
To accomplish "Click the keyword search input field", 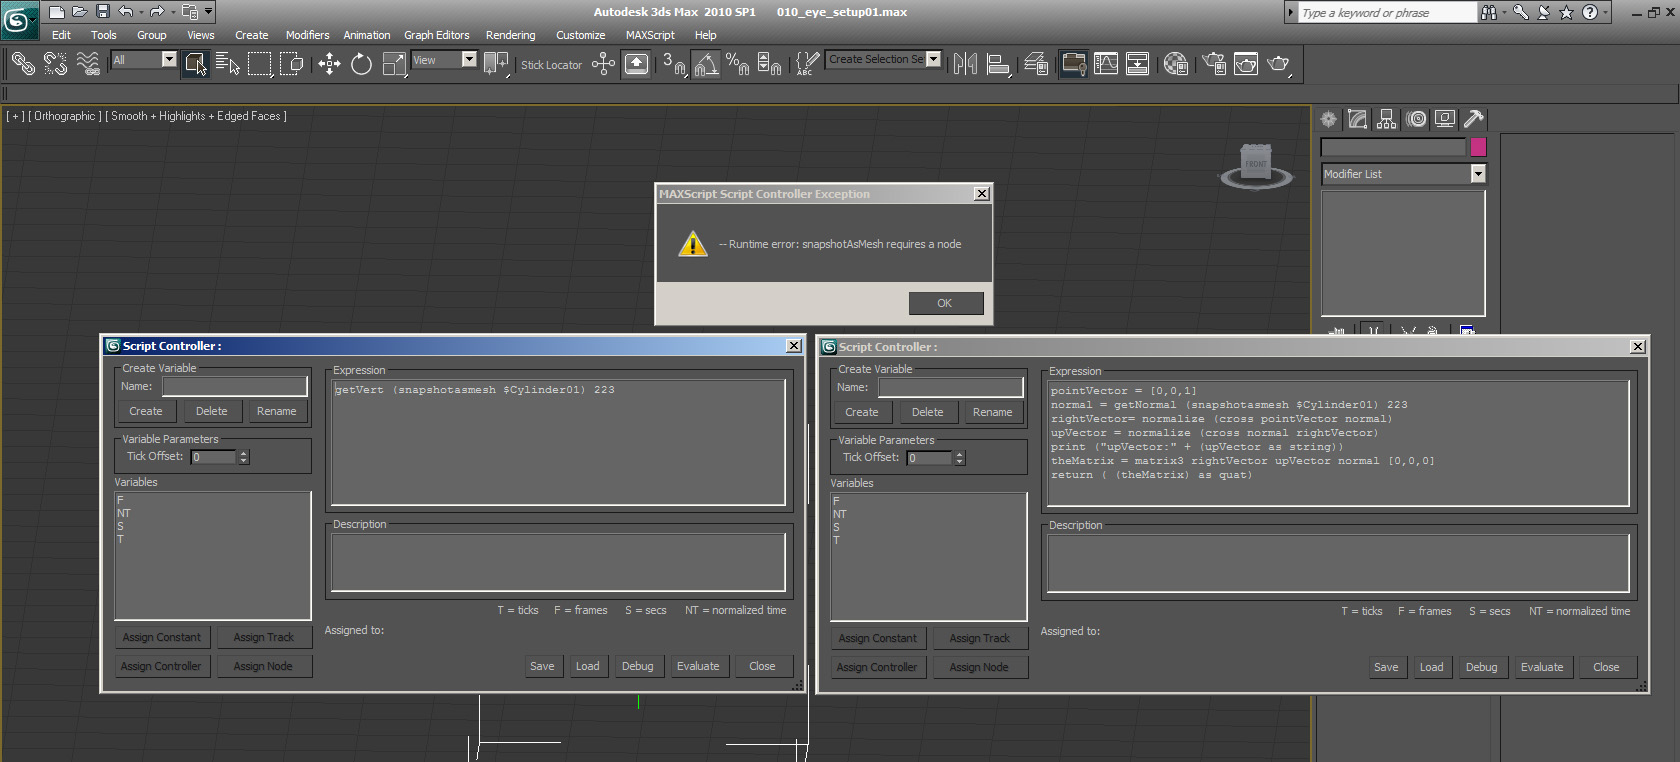I will (1387, 12).
